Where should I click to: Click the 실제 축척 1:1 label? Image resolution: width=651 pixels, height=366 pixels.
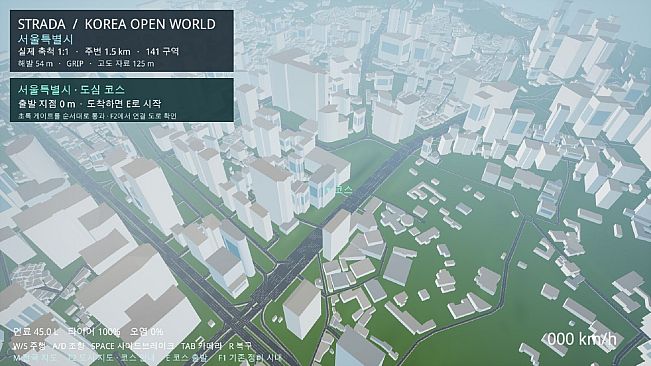[43, 52]
